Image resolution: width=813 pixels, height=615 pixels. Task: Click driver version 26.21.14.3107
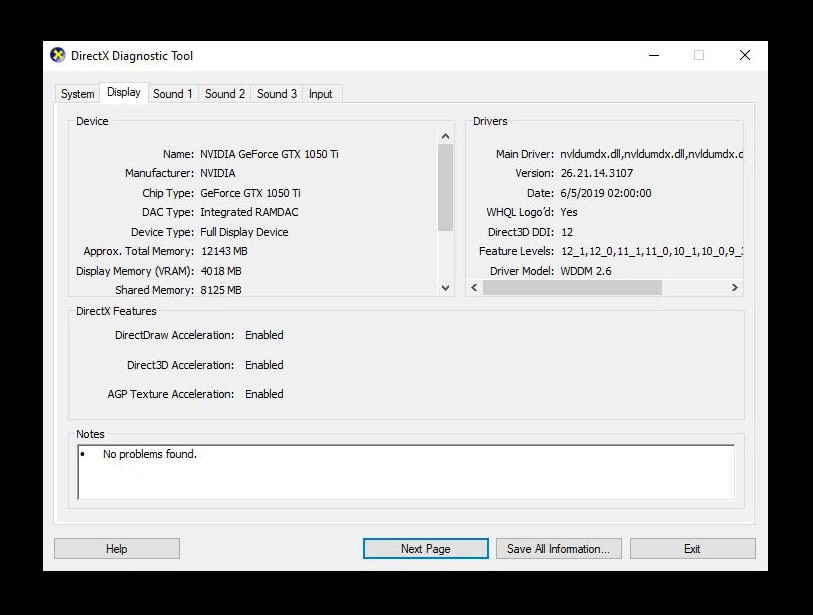[597, 173]
